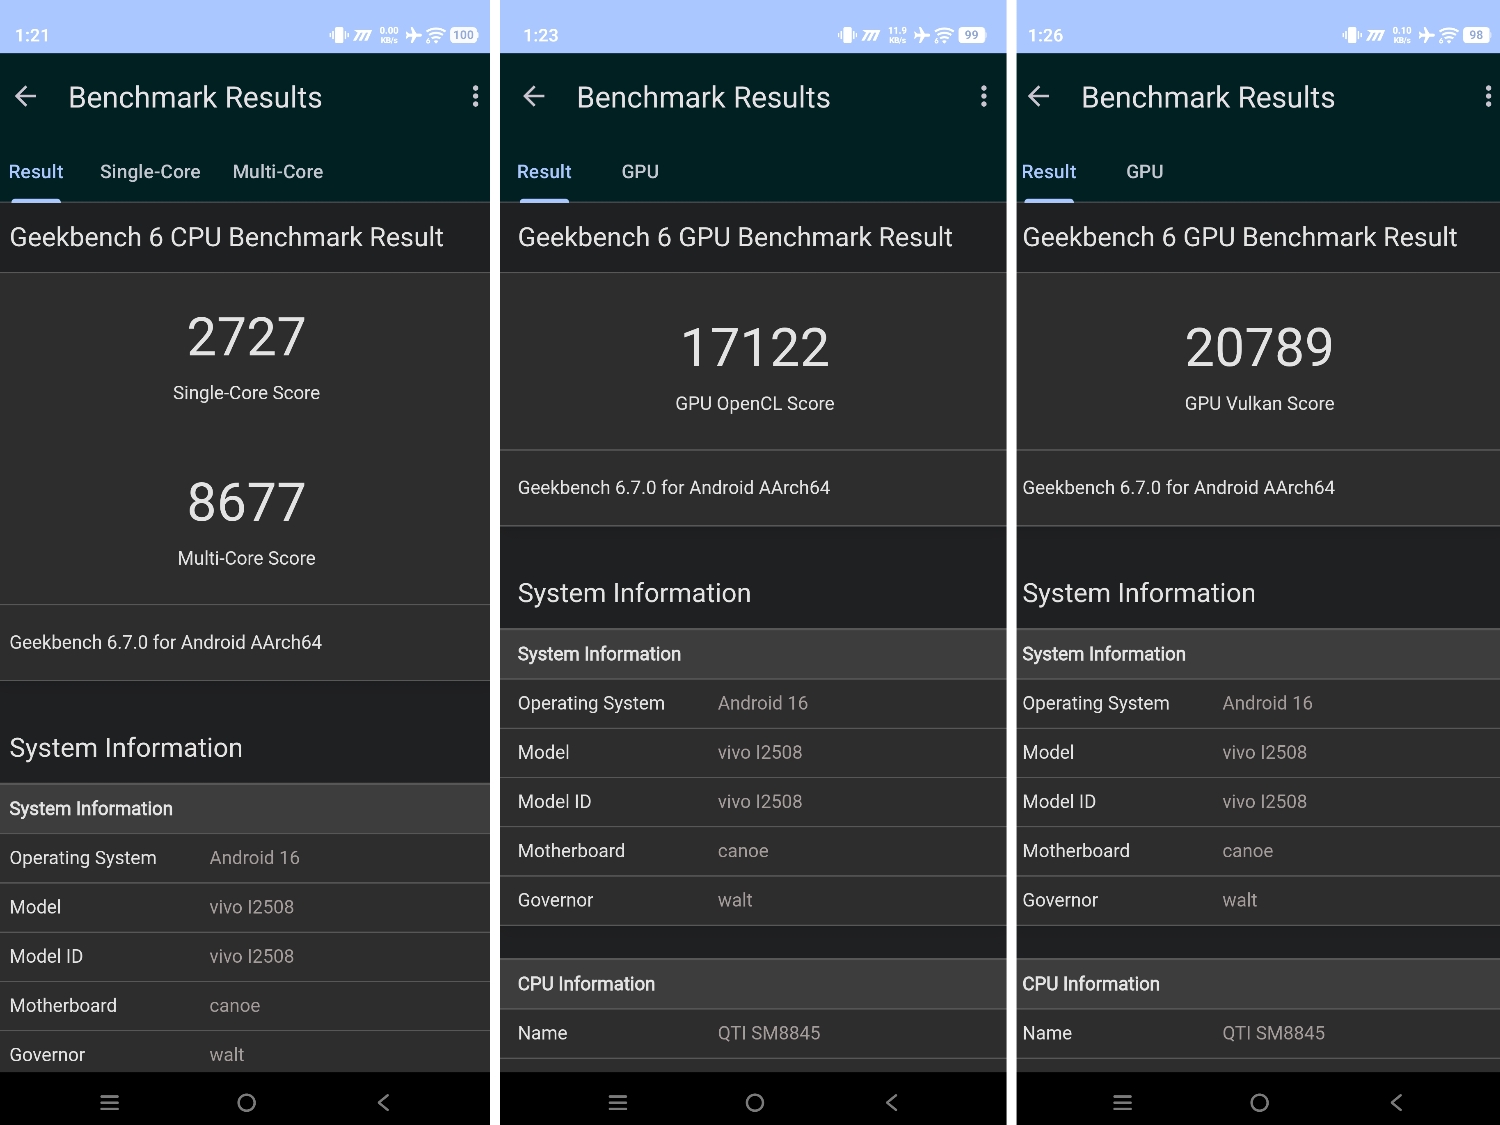Select Result tab on CPU benchmark screen
Viewport: 1500px width, 1125px height.
36,172
